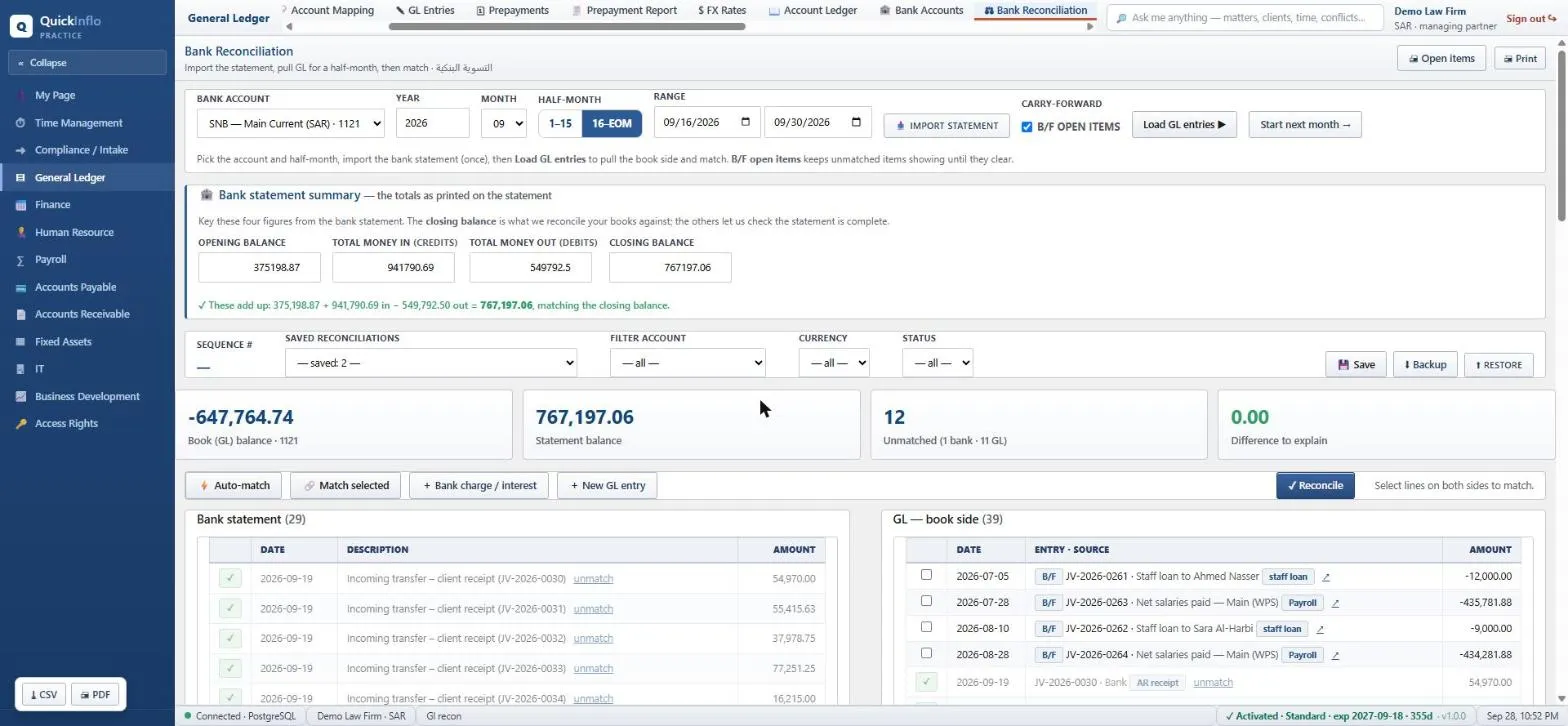Click Load GL entries button
The height and width of the screenshot is (726, 1568).
[x=1184, y=125]
